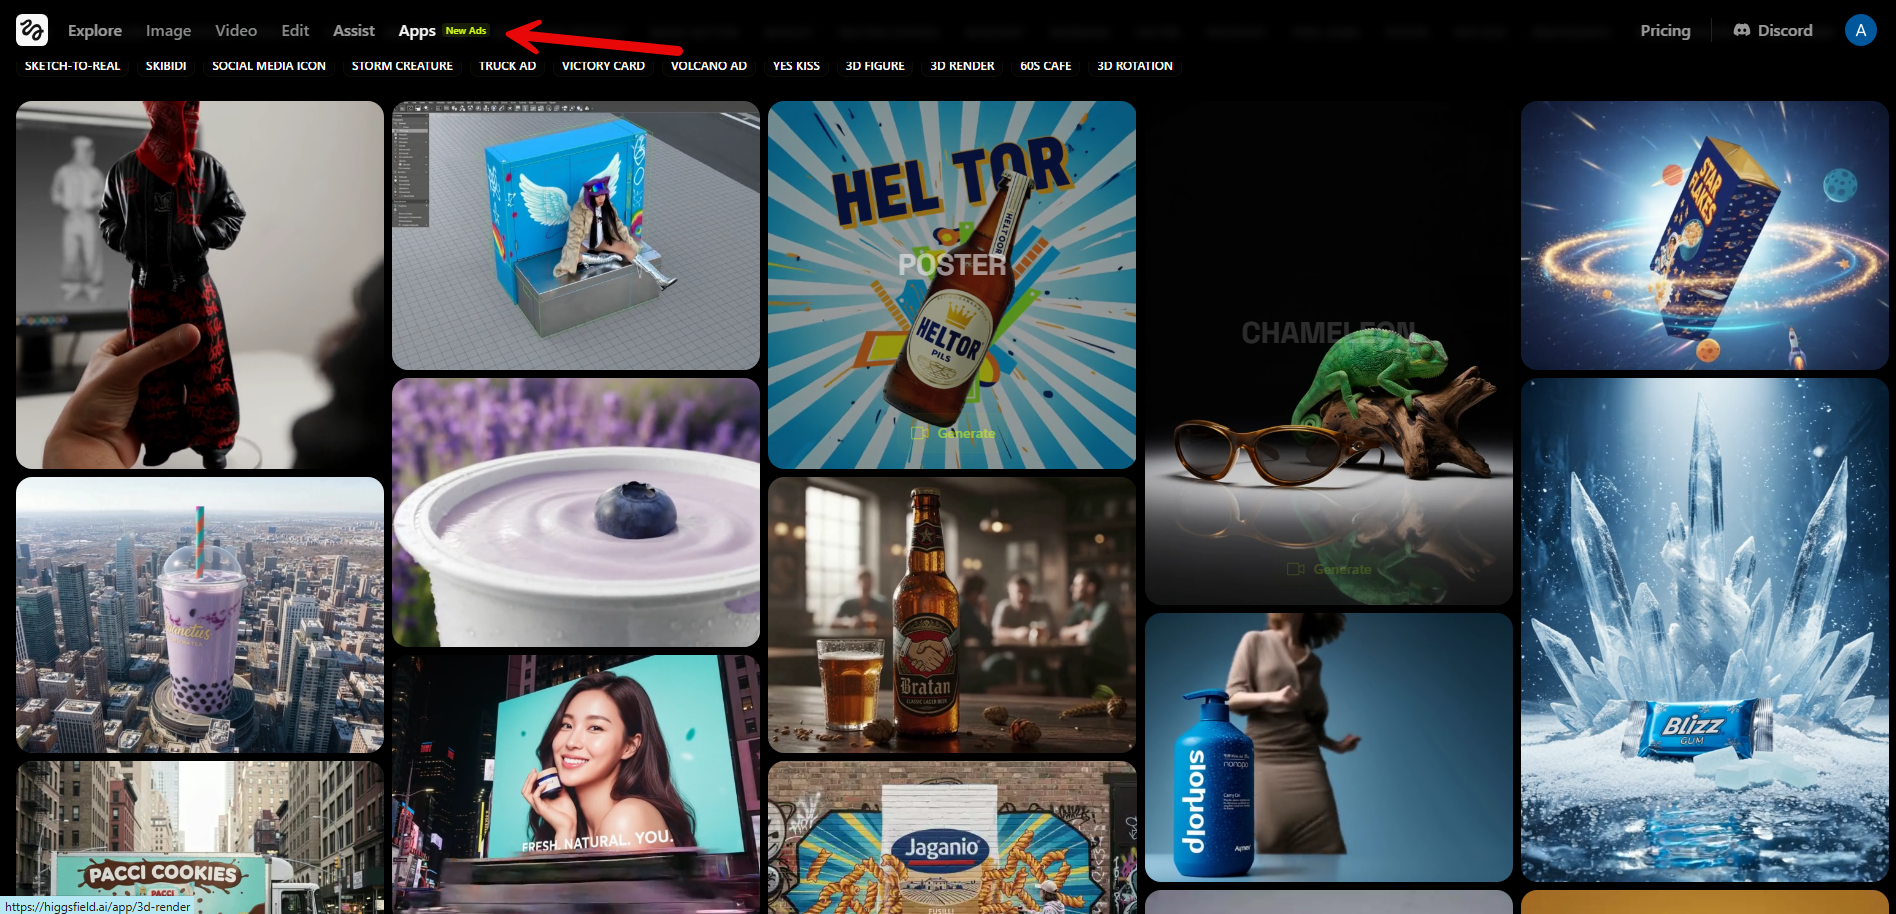The width and height of the screenshot is (1896, 914).
Task: Open the blueberry yogurt thumbnail
Action: (x=575, y=510)
